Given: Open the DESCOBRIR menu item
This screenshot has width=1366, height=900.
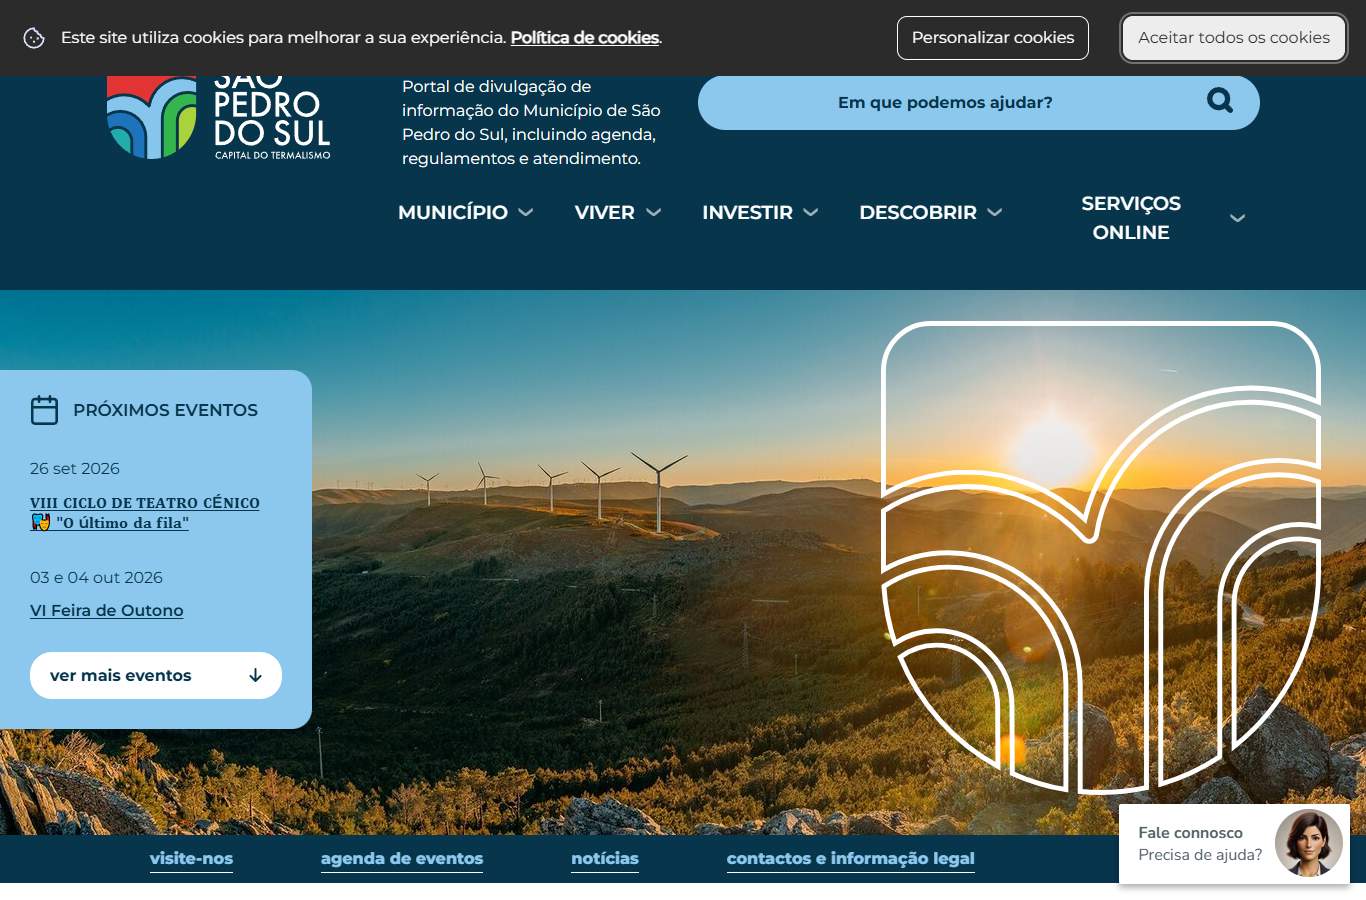Looking at the screenshot, I should pos(918,212).
